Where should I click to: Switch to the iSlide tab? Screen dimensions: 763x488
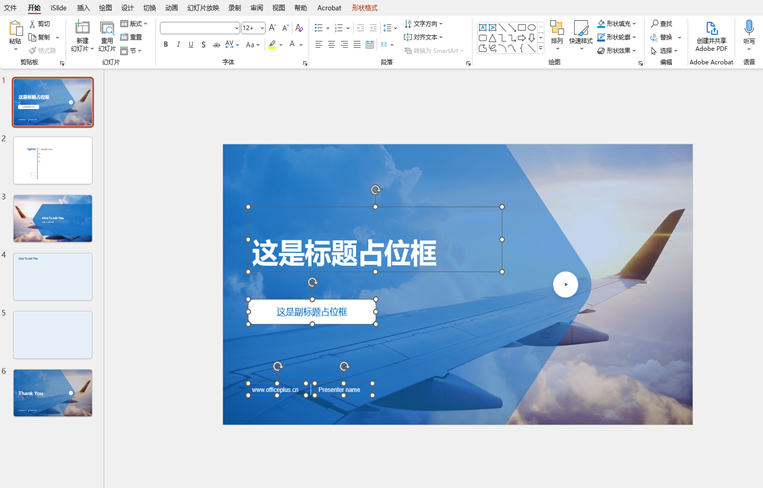click(x=58, y=8)
